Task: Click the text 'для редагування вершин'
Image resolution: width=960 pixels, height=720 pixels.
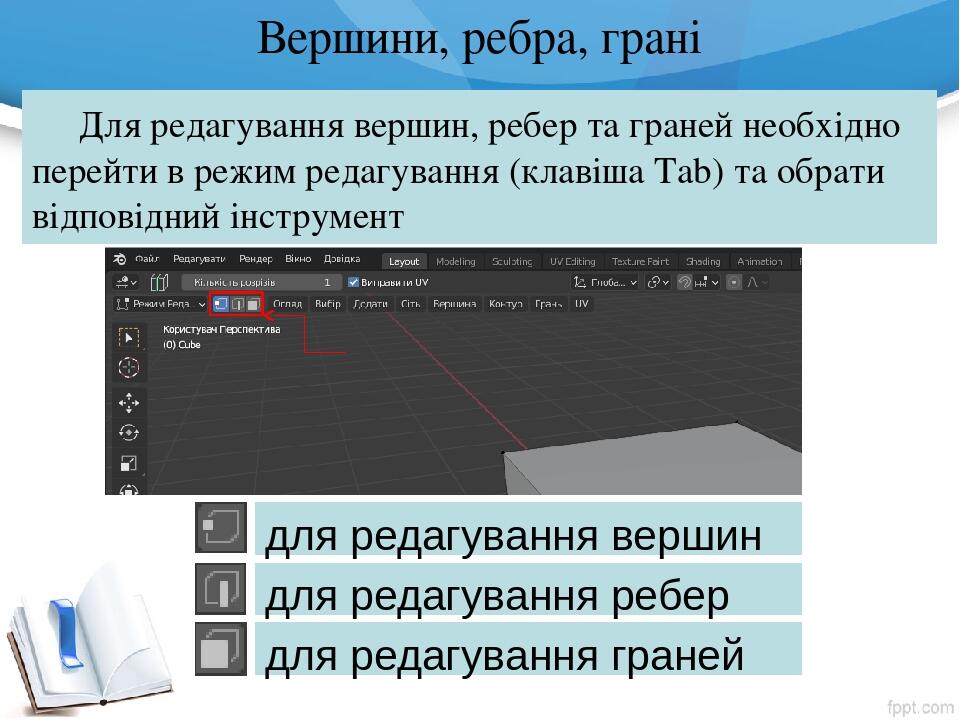Action: pos(513,536)
